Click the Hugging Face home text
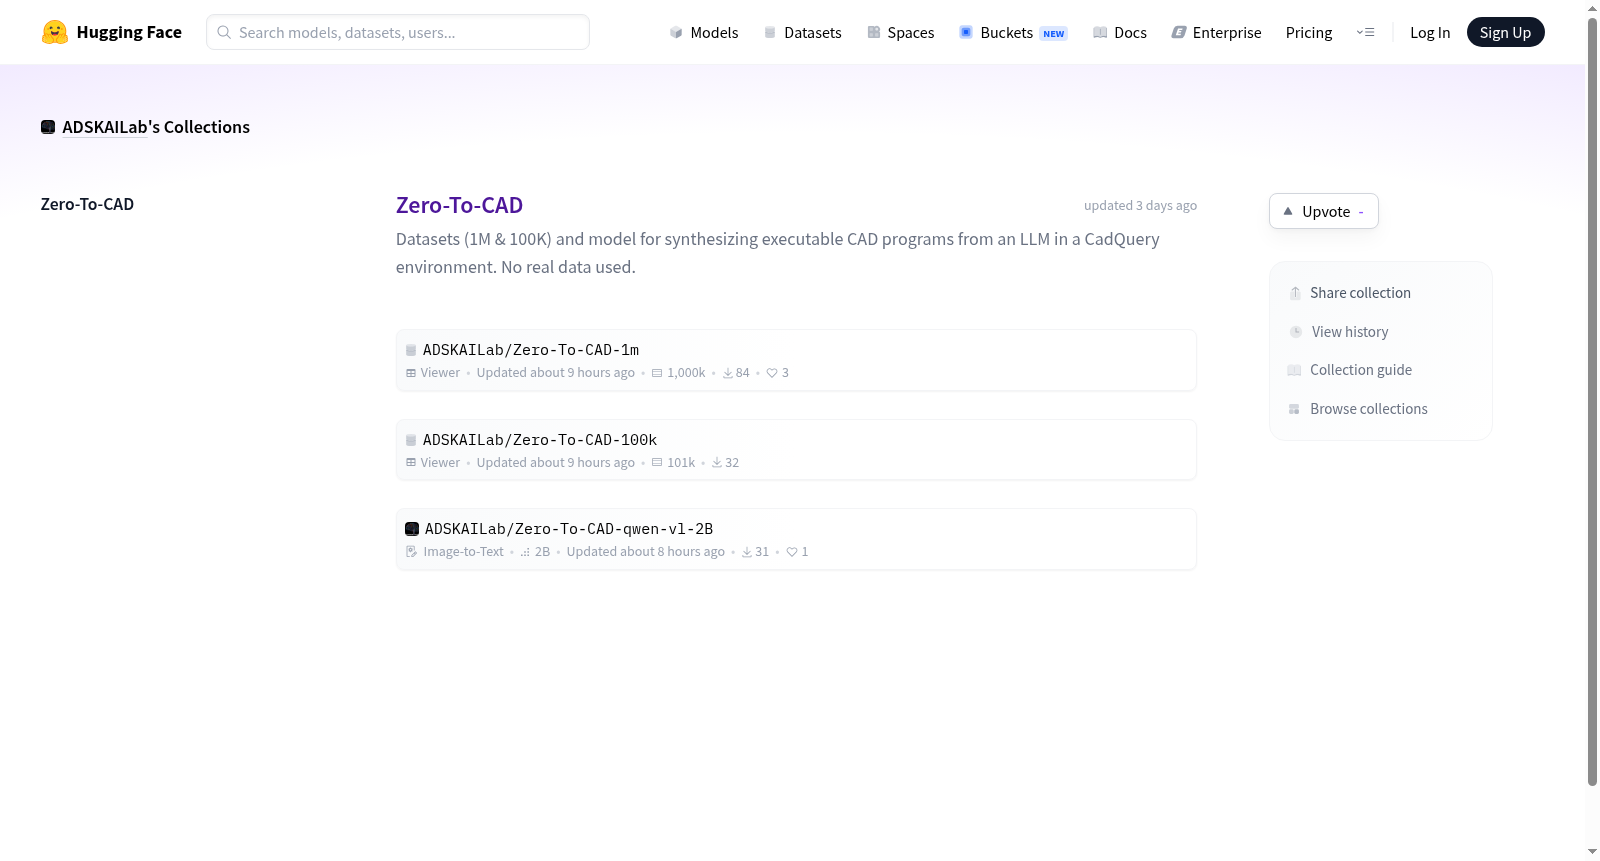Viewport: 1600px width, 861px height. (x=129, y=32)
